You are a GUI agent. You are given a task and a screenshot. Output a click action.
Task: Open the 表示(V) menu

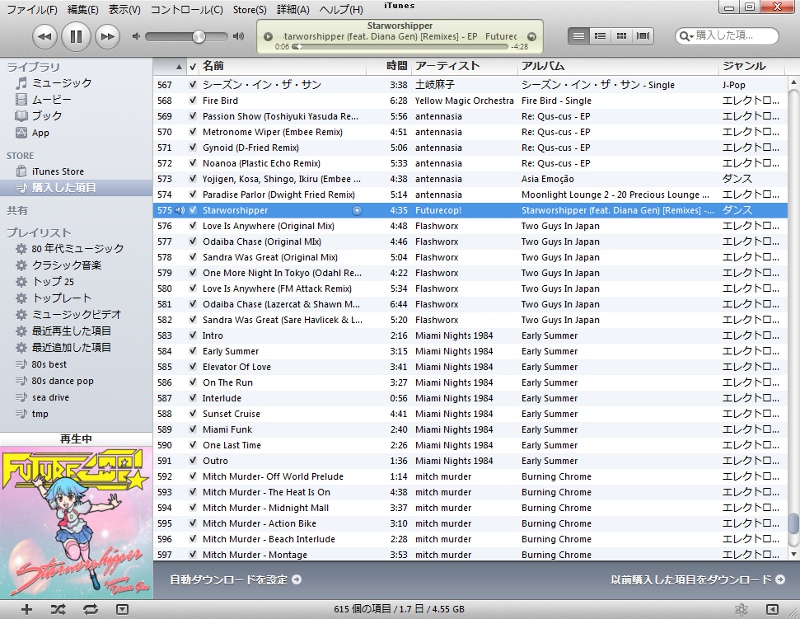tap(124, 10)
